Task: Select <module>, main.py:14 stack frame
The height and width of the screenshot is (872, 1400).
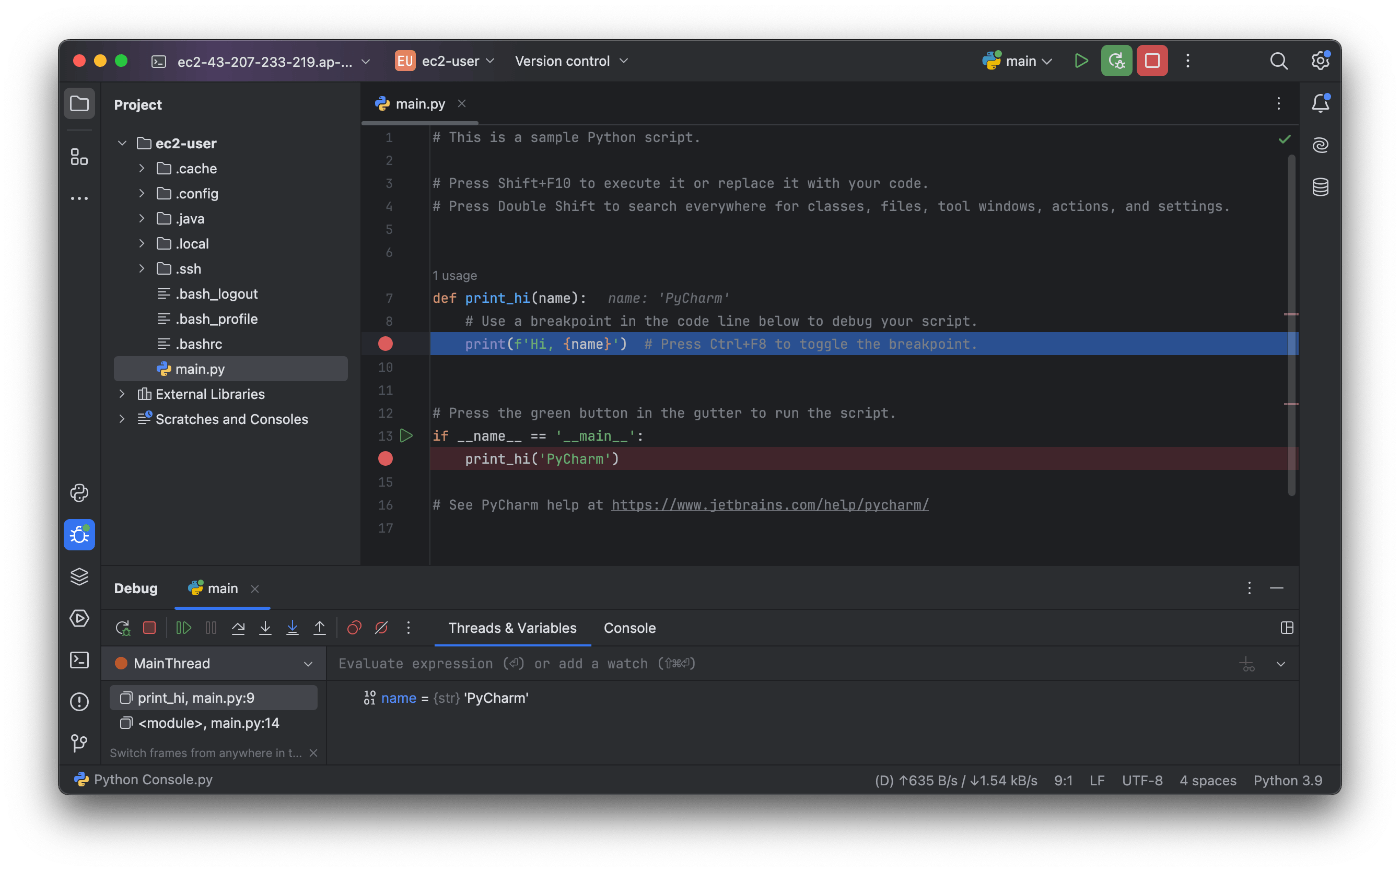Action: 214,723
